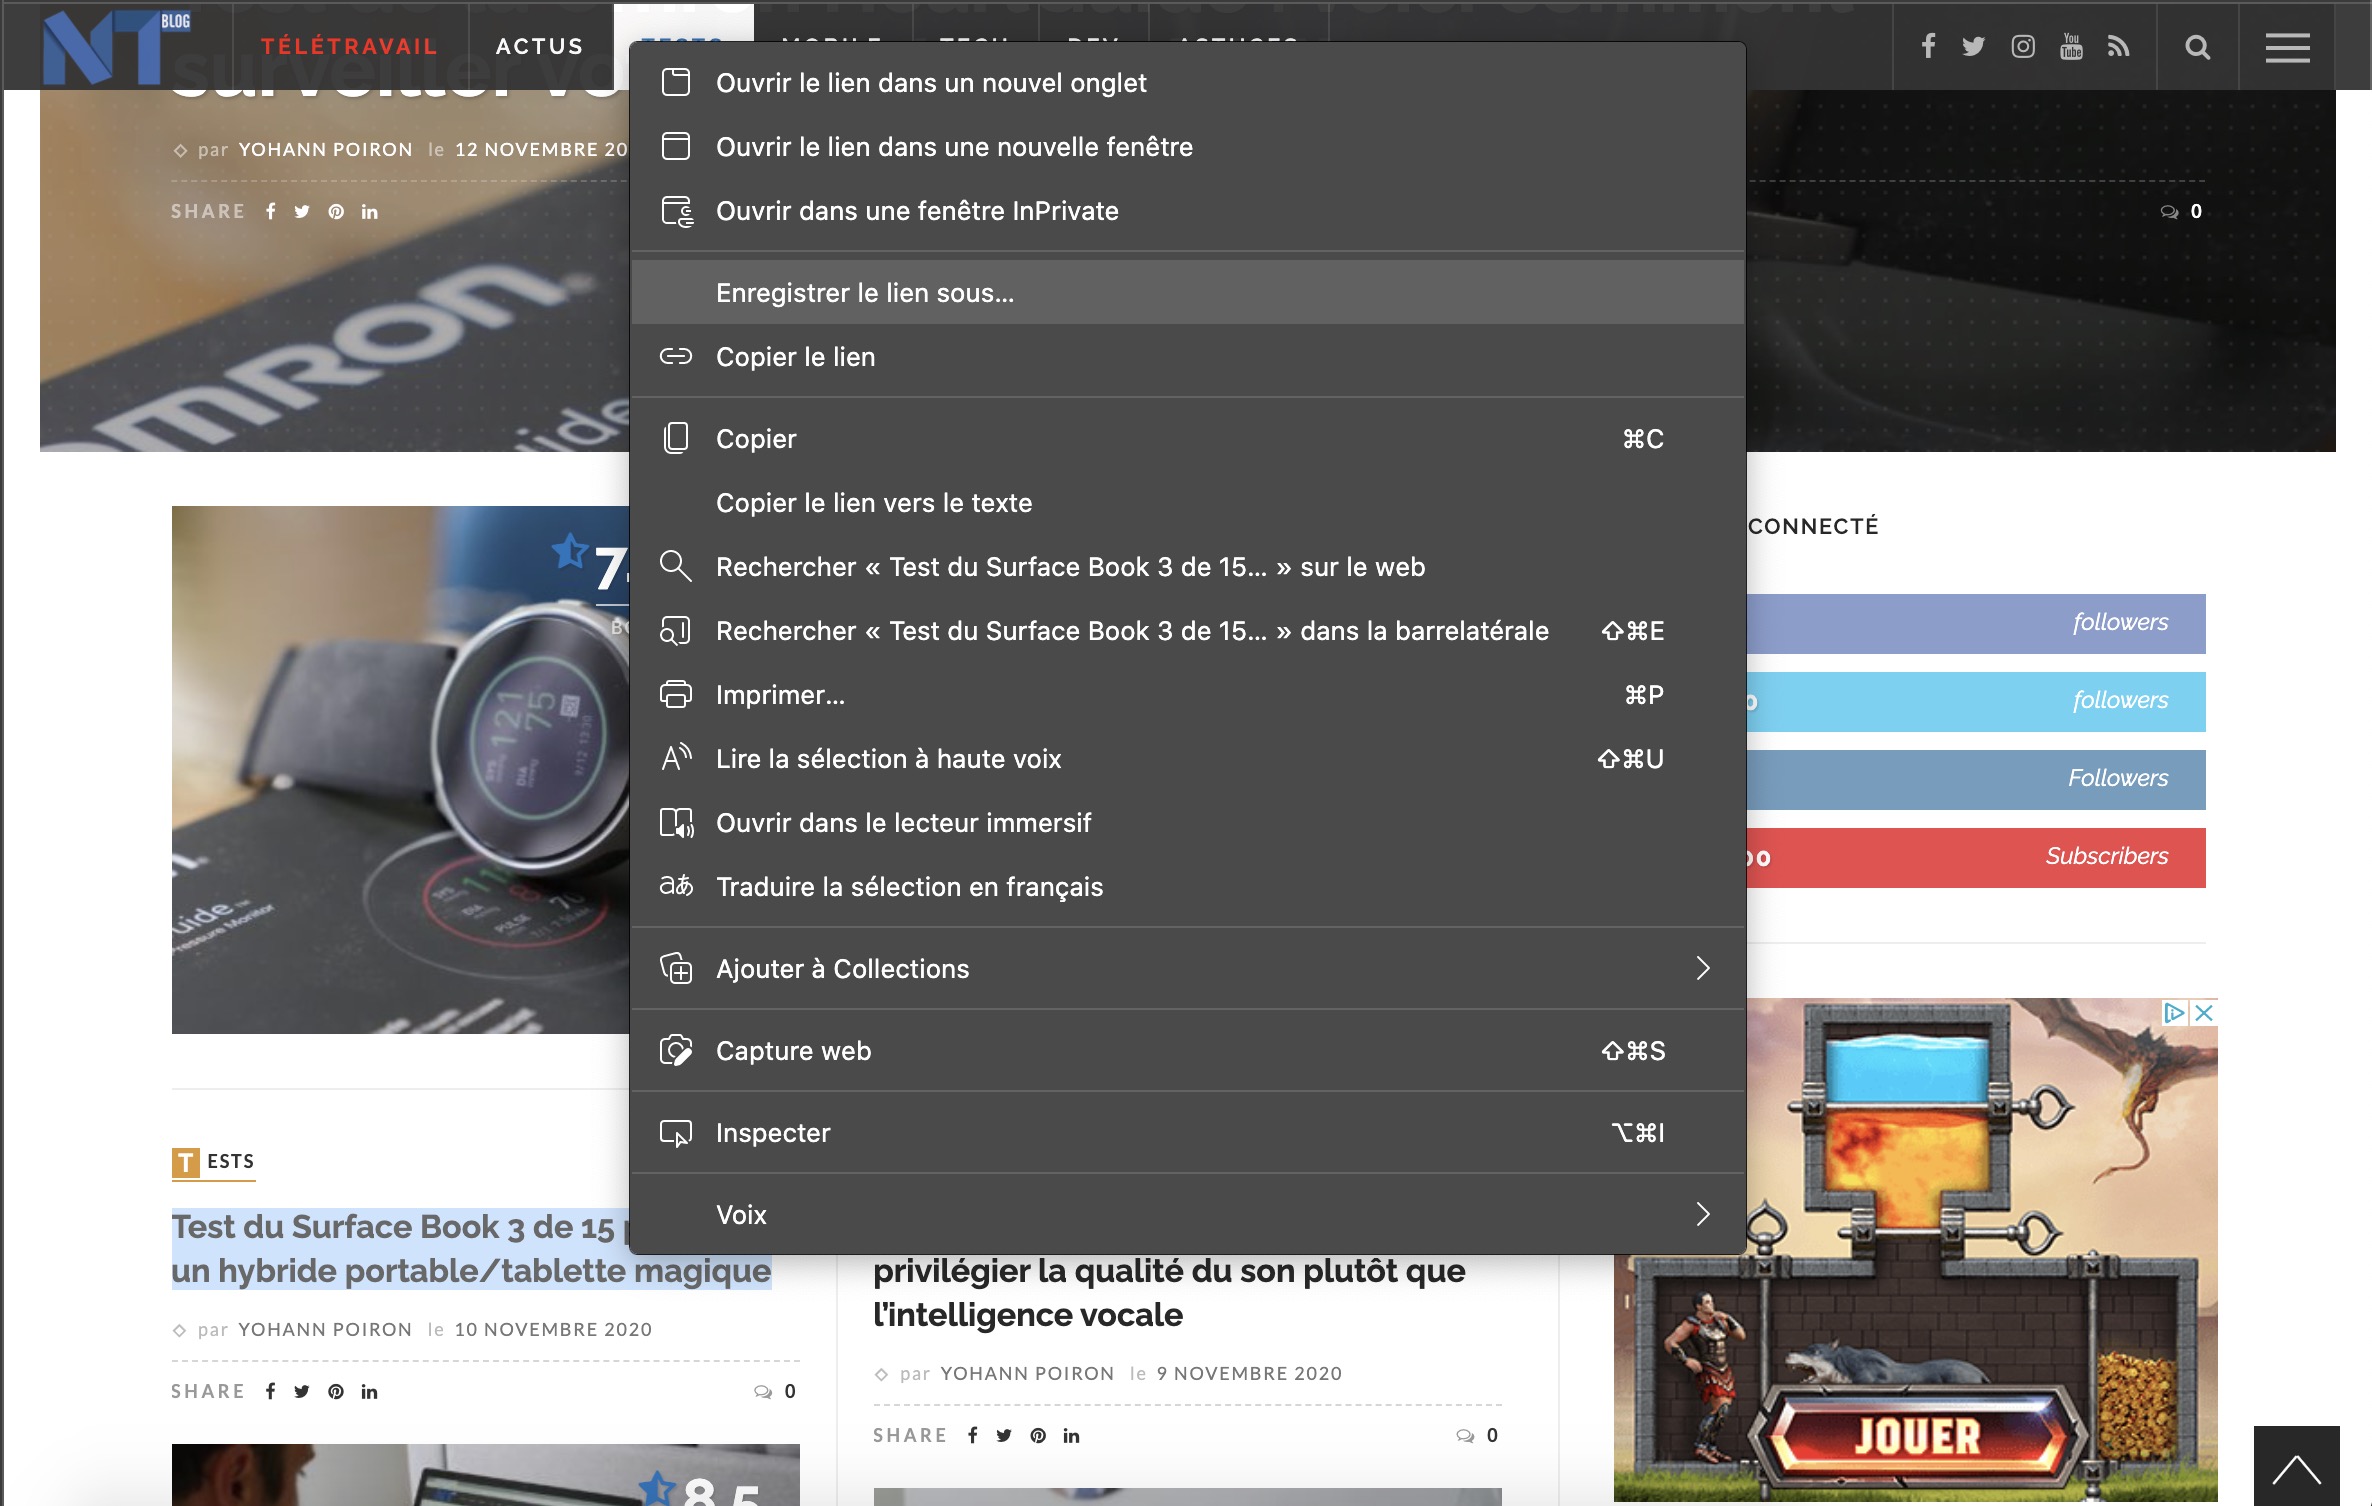Screen dimensions: 2372x1506
Task: Open the Twitter profile from the header
Action: coord(1972,45)
